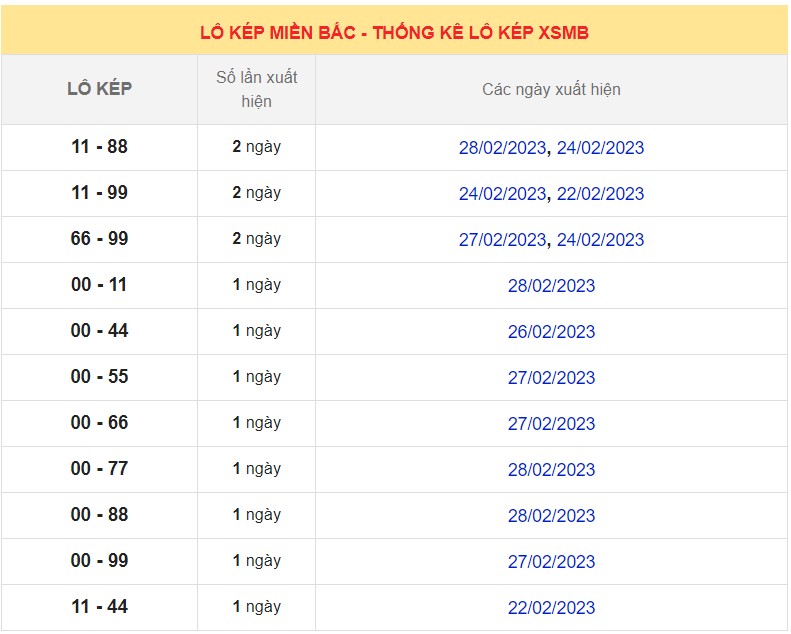Viewport: 791px width, 634px height.
Task: Open the date link for pair 00 - 11
Action: 551,286
